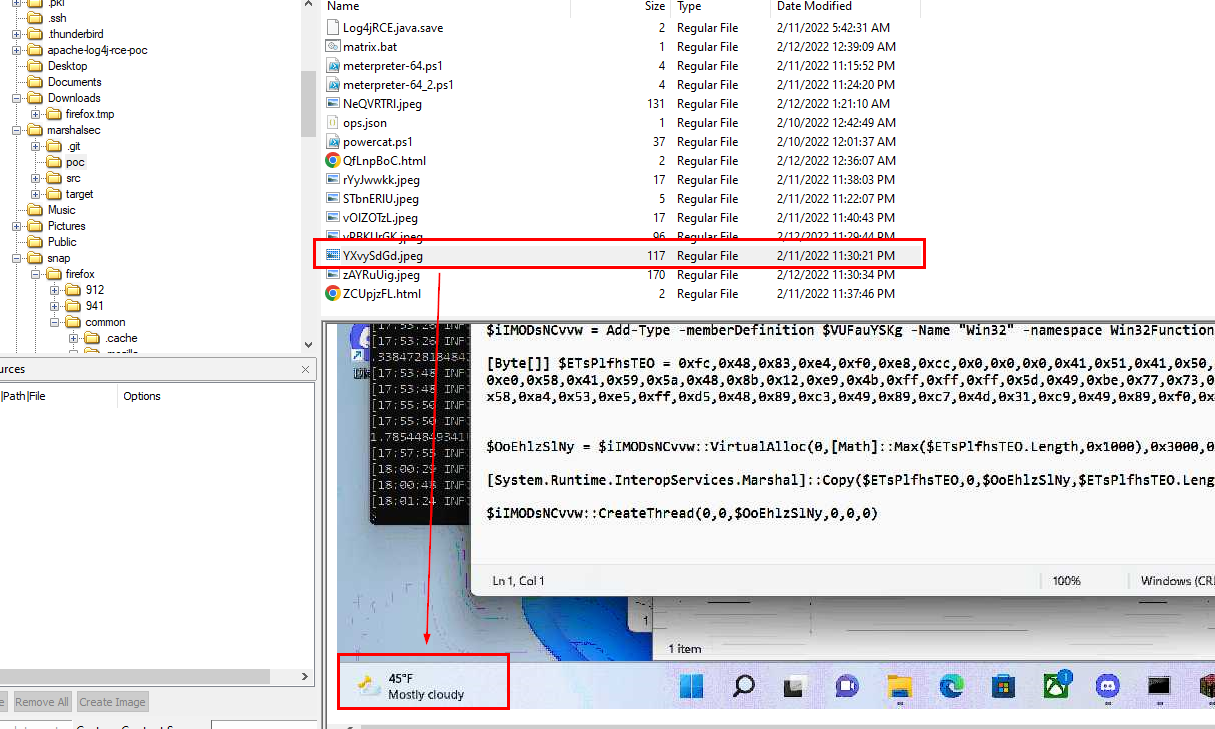
Task: Collapse the marshalsec folder node
Action: pyautogui.click(x=17, y=130)
